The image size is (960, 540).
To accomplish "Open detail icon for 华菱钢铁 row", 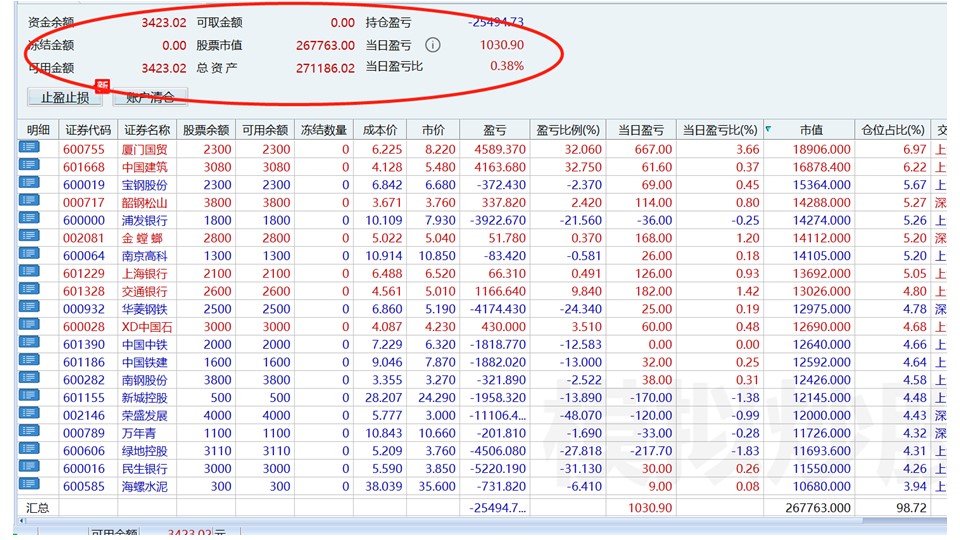I will tap(29, 307).
